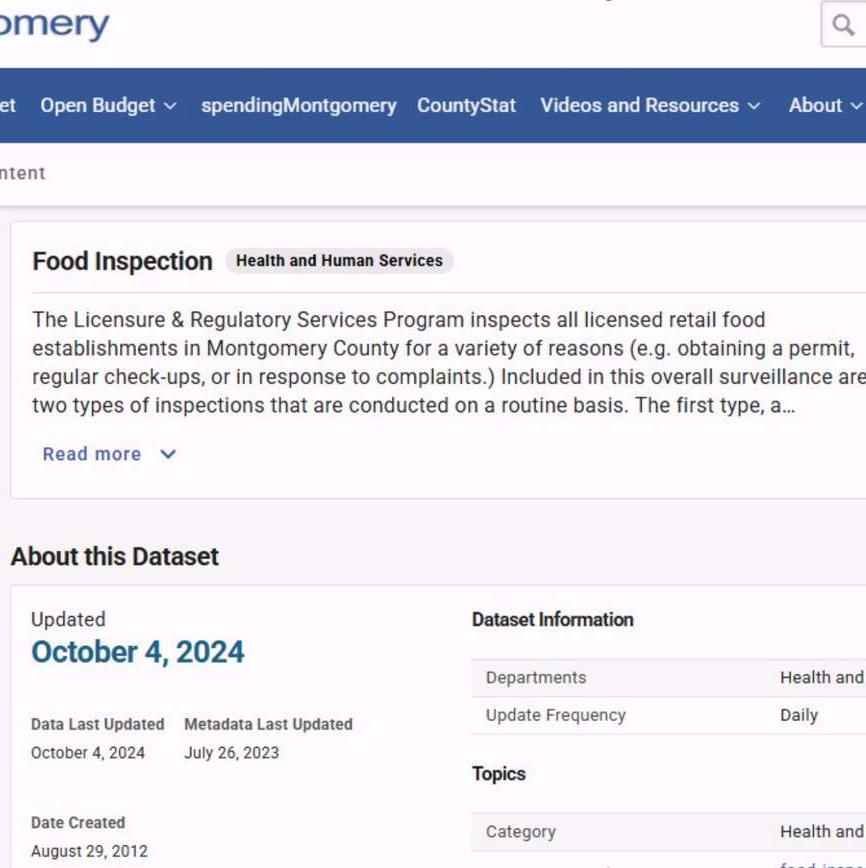Click the search magnifier icon
The image size is (866, 868).
click(x=844, y=25)
